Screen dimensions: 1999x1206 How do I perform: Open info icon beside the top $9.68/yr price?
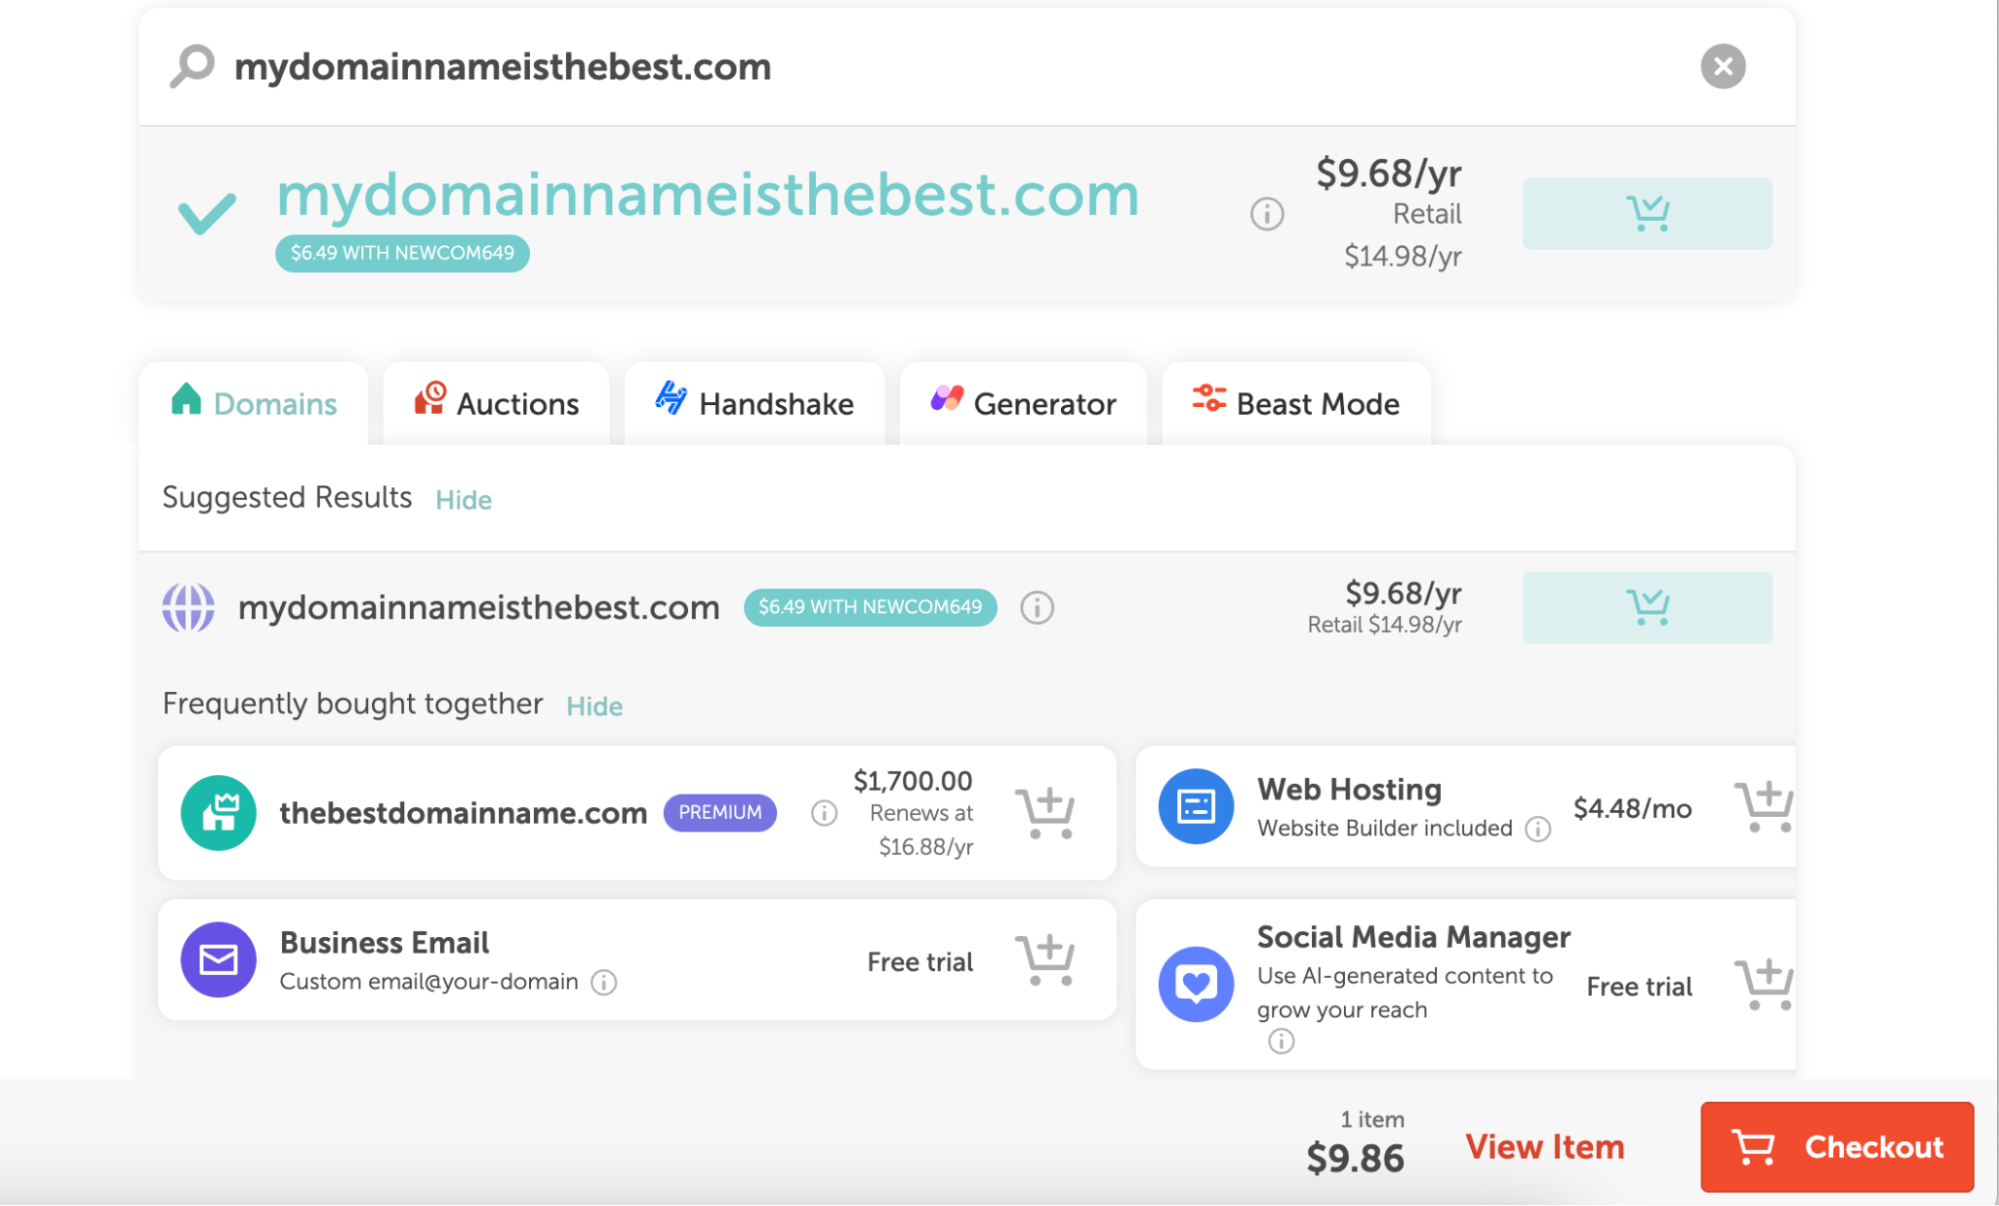click(1266, 214)
